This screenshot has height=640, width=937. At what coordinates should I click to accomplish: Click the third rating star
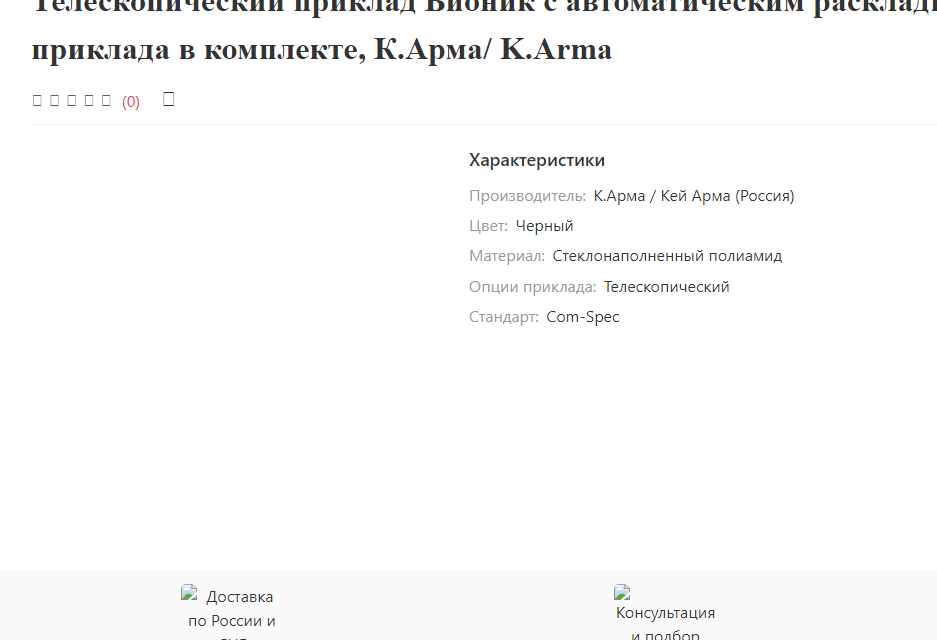(x=72, y=100)
